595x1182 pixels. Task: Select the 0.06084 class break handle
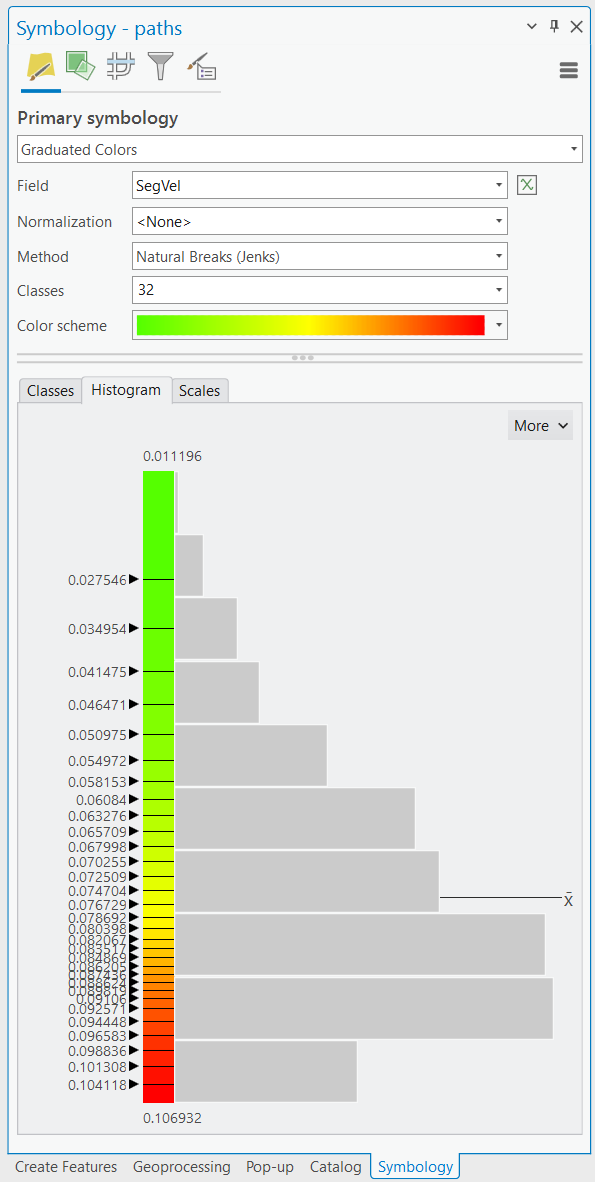[x=134, y=798]
